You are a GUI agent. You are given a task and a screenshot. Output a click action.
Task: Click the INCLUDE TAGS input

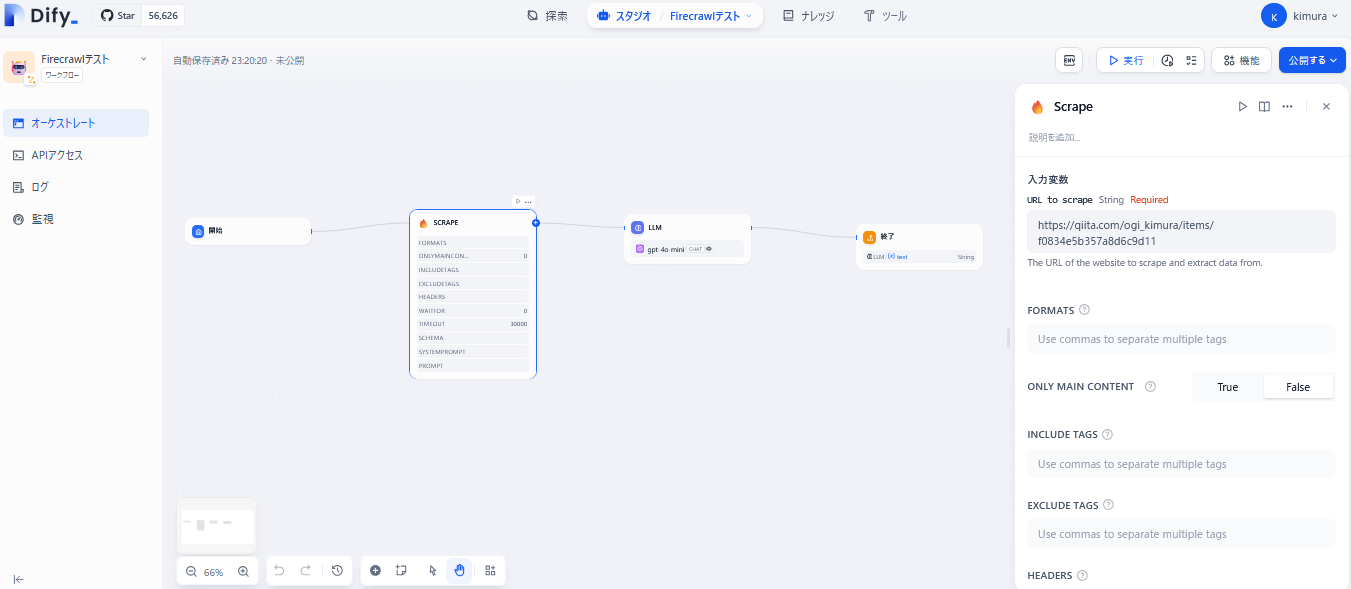point(1181,464)
